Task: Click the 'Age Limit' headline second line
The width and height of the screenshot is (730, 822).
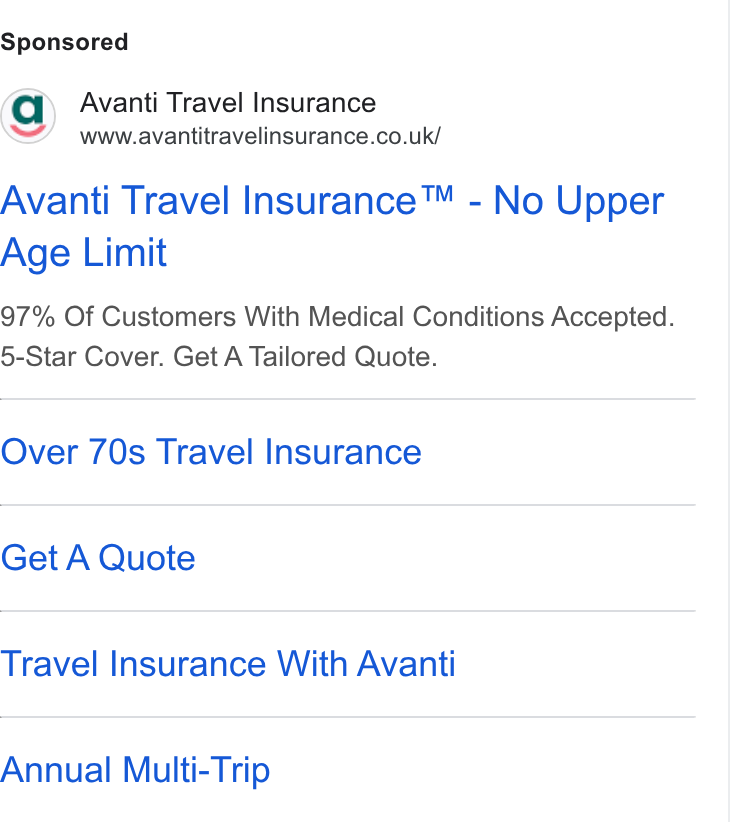Action: [x=83, y=253]
